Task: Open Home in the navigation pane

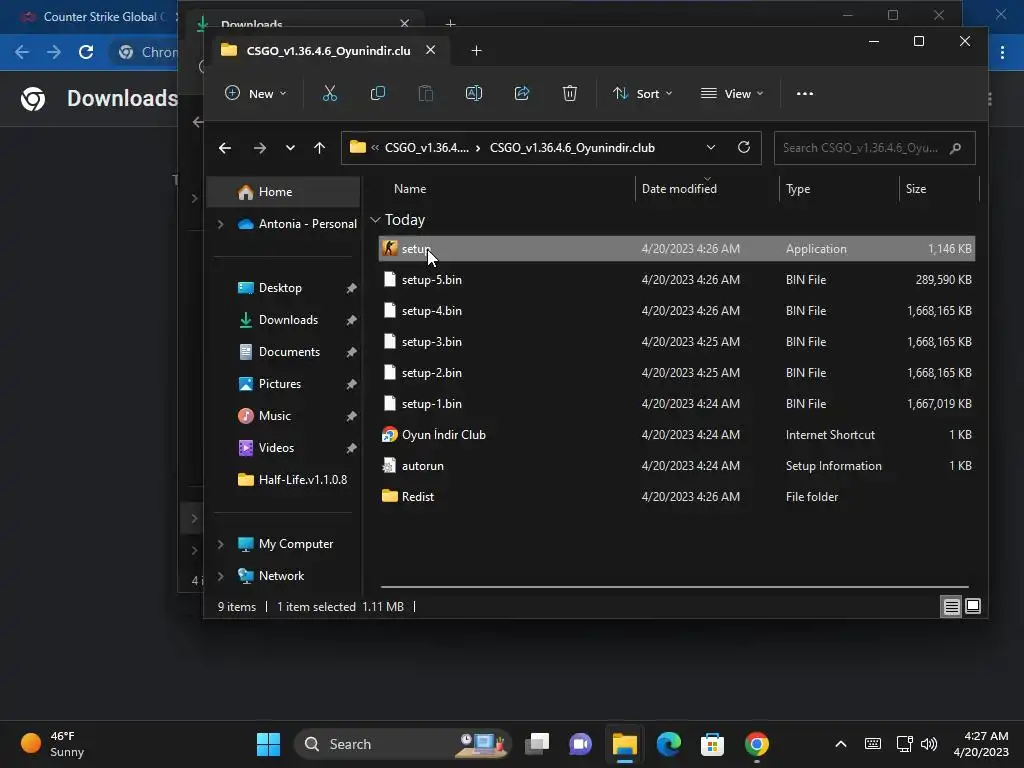Action: click(x=285, y=192)
